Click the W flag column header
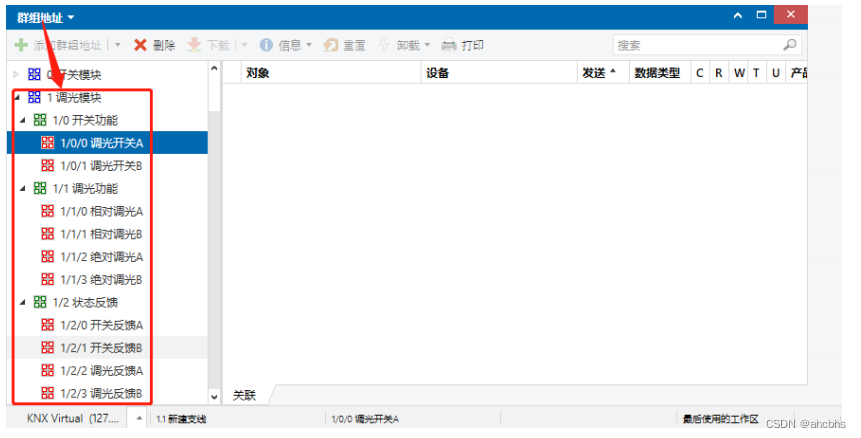This screenshot has width=861, height=438. pos(739,72)
